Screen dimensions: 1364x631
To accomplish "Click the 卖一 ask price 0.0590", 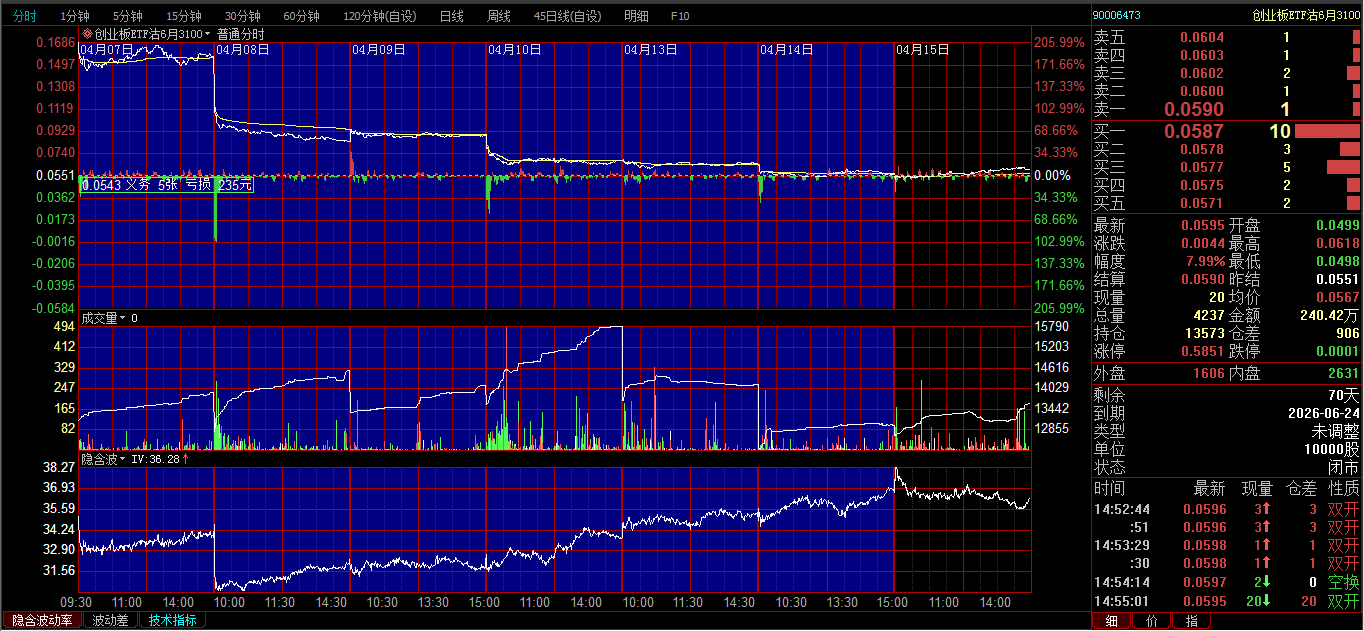I will 1193,109.
